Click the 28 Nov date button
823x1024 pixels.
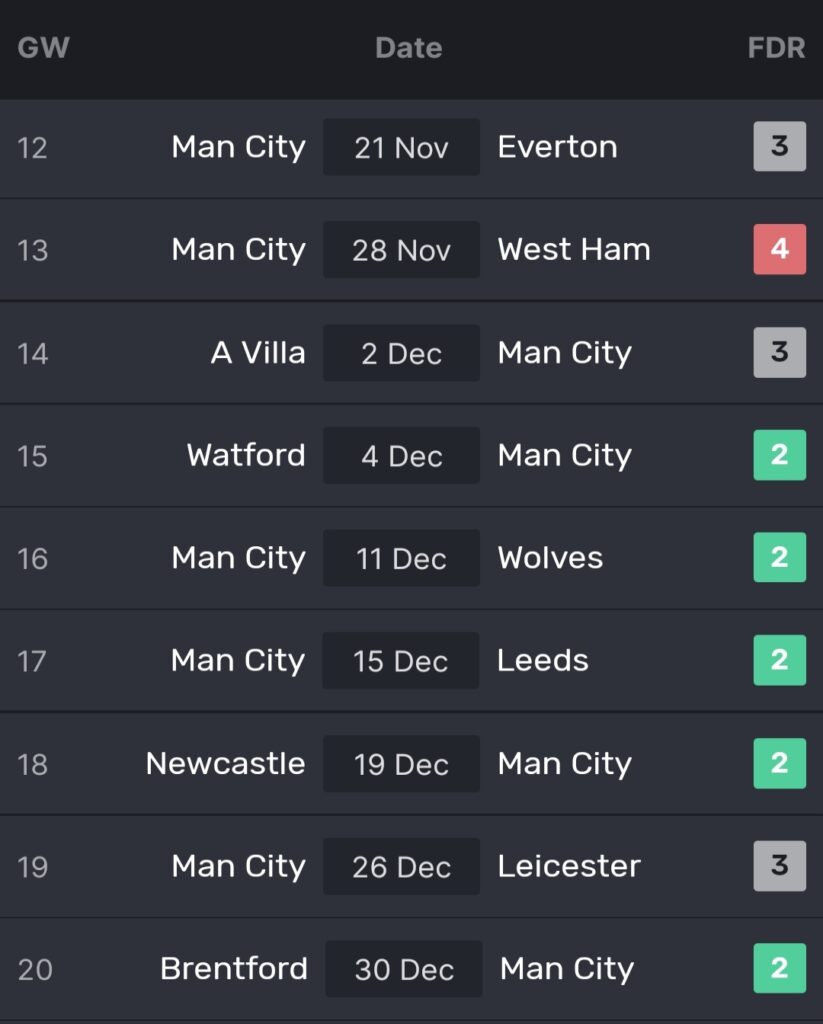(x=401, y=250)
